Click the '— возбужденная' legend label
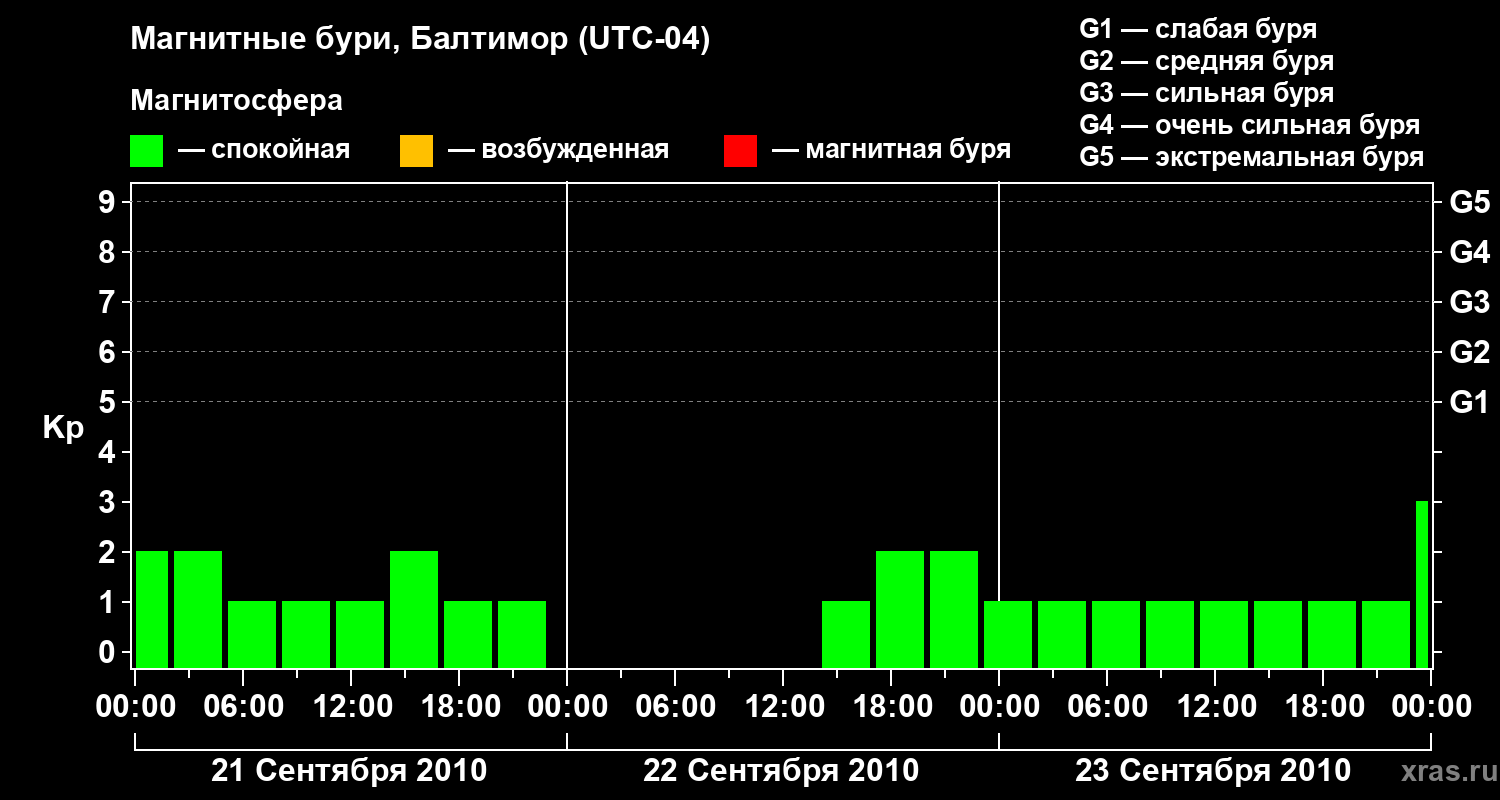Viewport: 1500px width, 800px height. tap(558, 151)
